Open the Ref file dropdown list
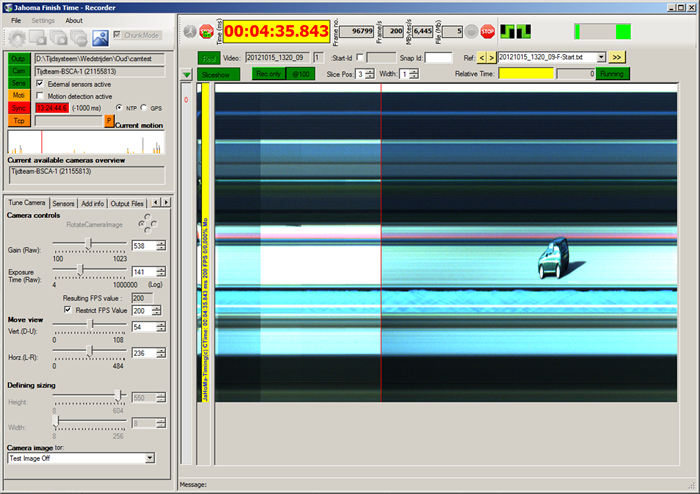 click(601, 57)
